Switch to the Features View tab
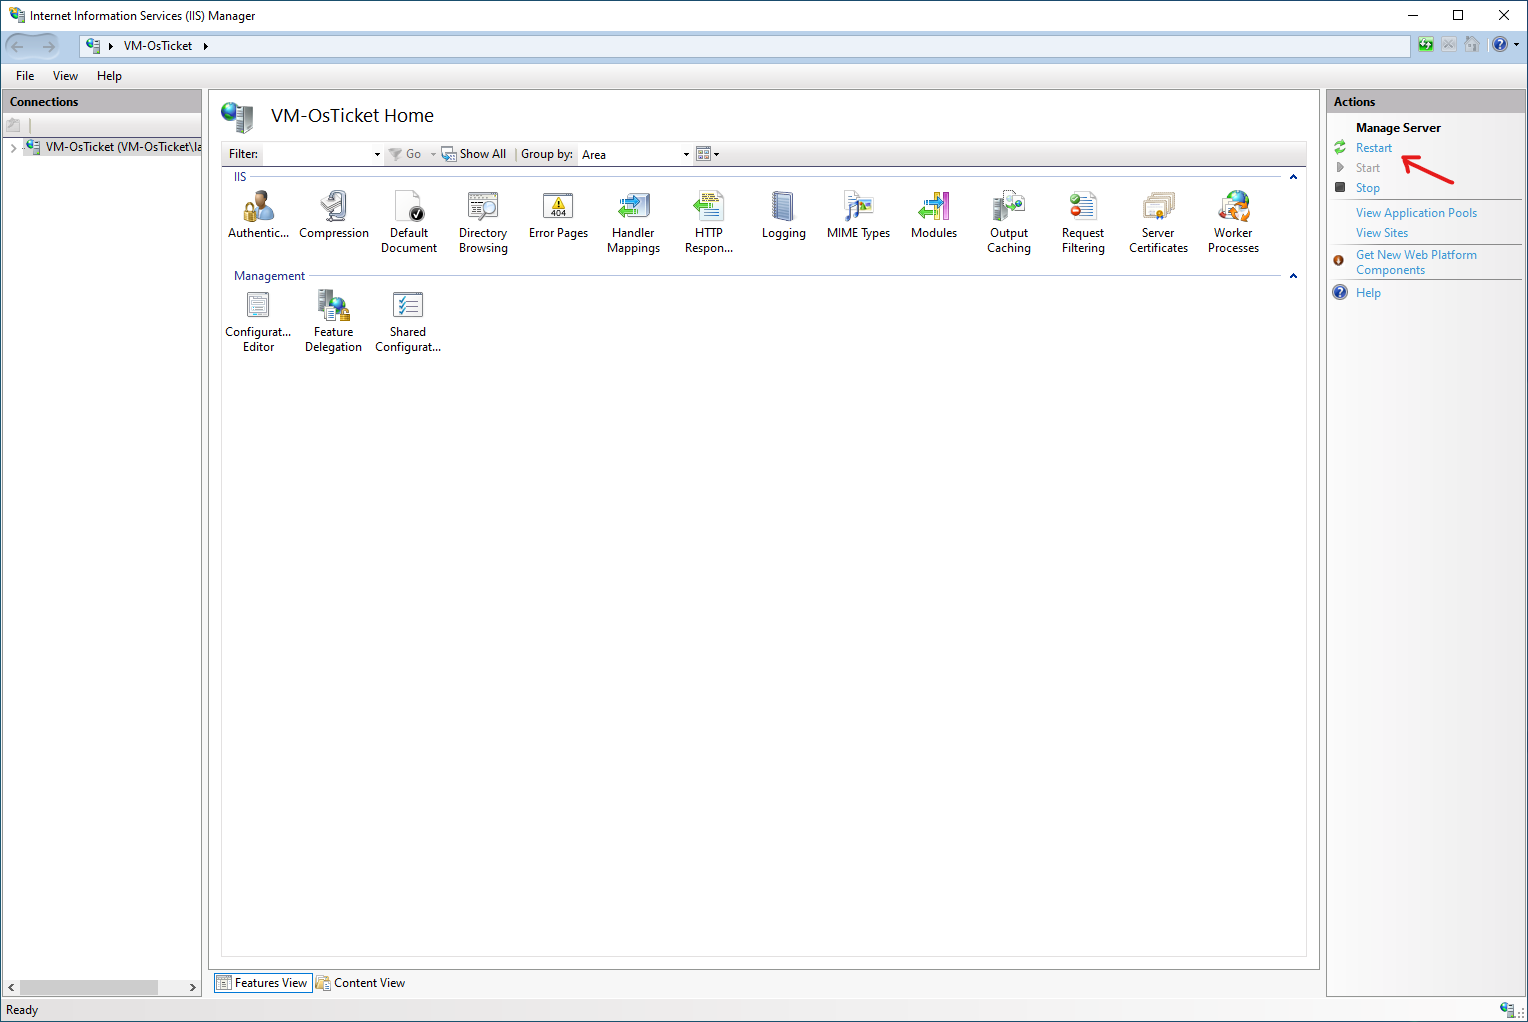 263,983
